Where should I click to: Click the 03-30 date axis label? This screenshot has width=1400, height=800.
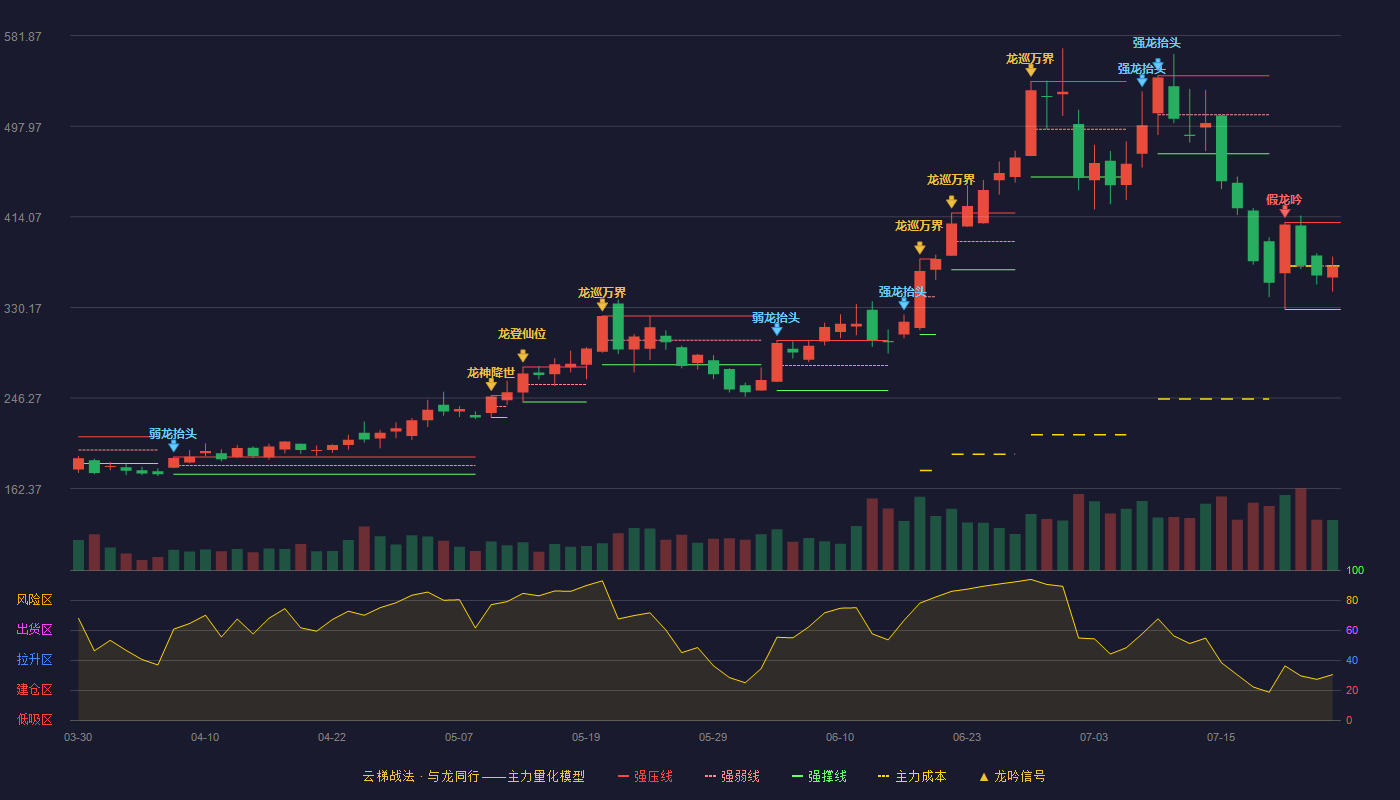78,737
